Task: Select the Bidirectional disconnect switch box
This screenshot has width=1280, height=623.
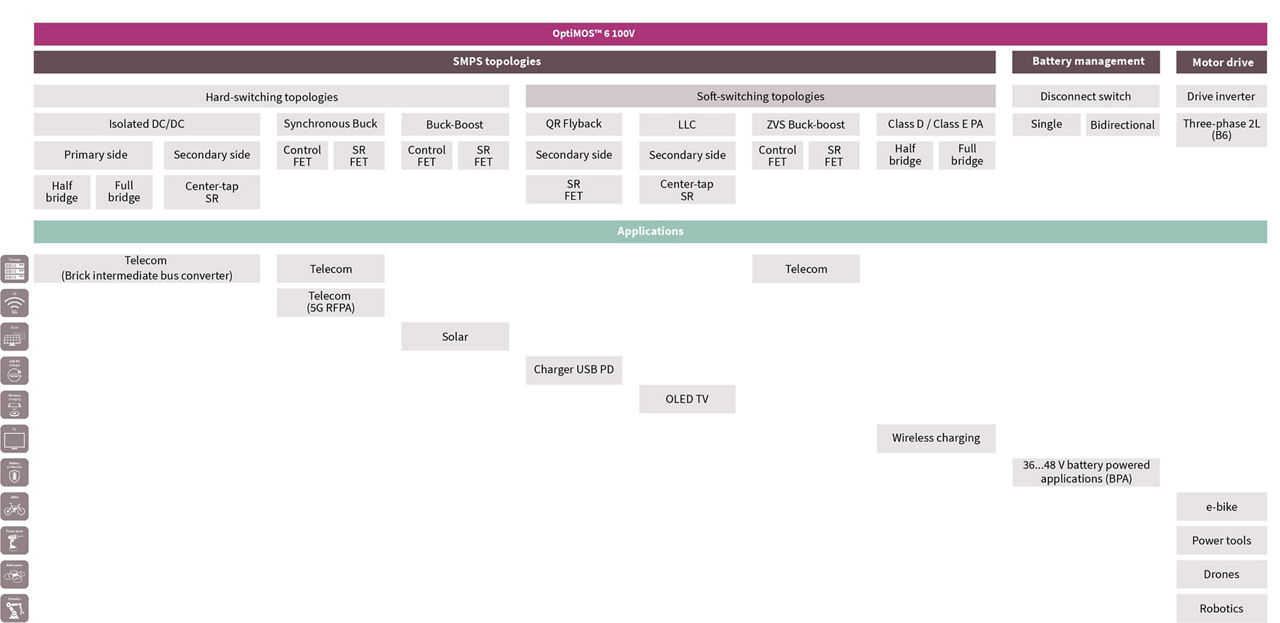Action: [x=1123, y=125]
